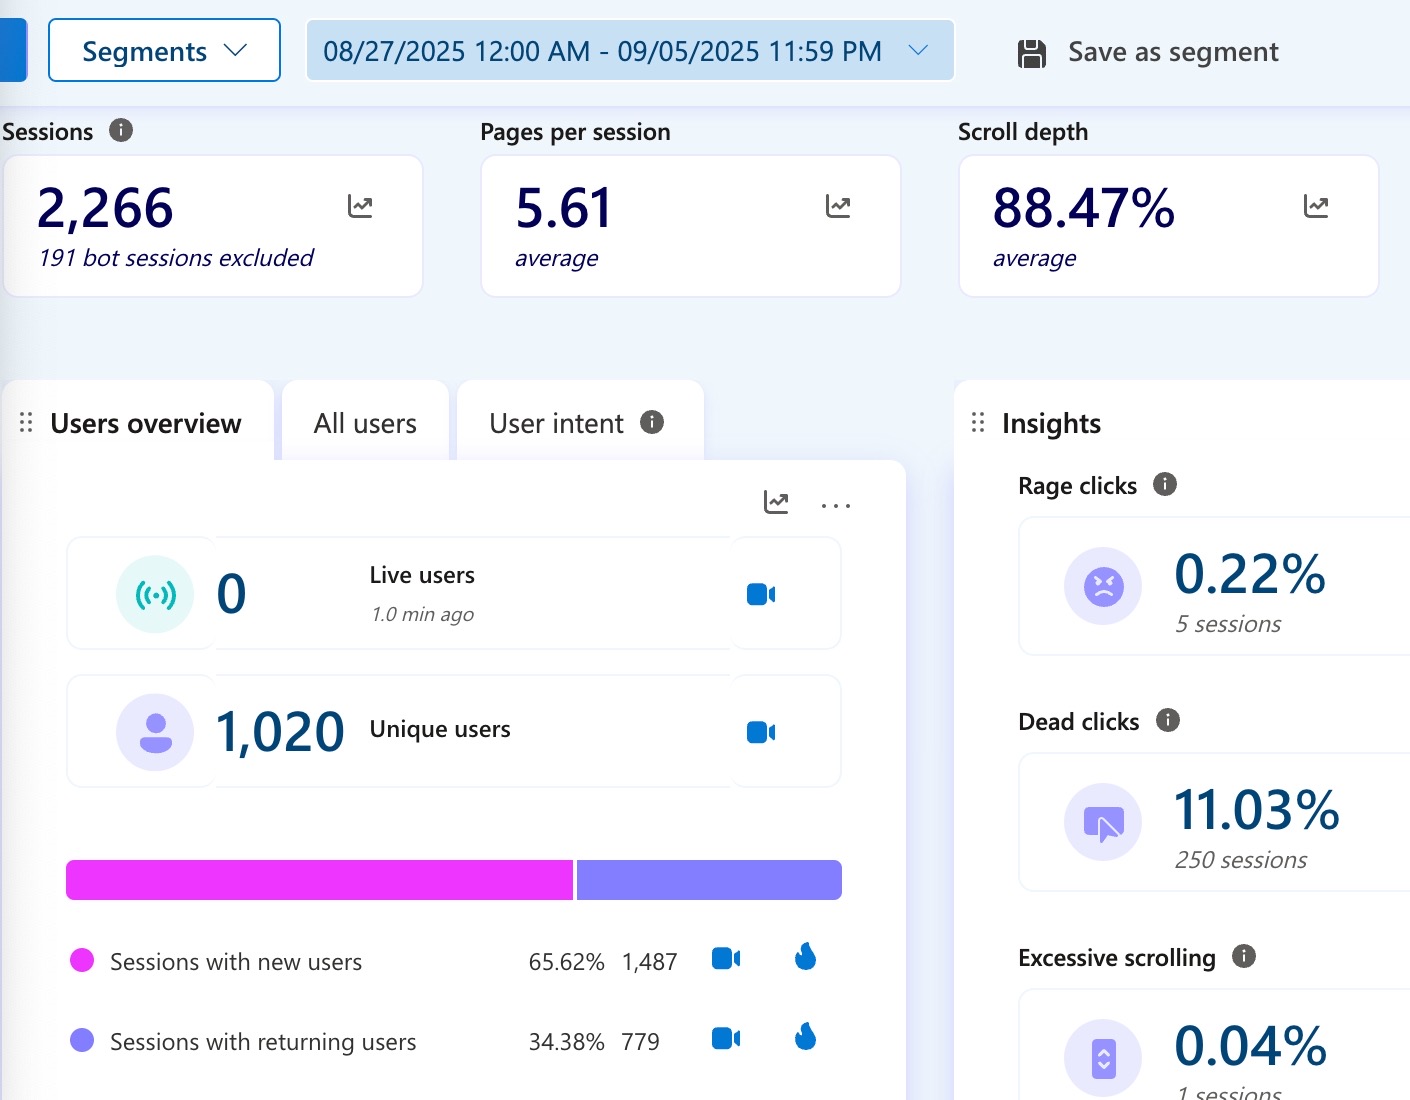View recordings of sessions with new users
Viewport: 1410px width, 1100px height.
pos(726,959)
